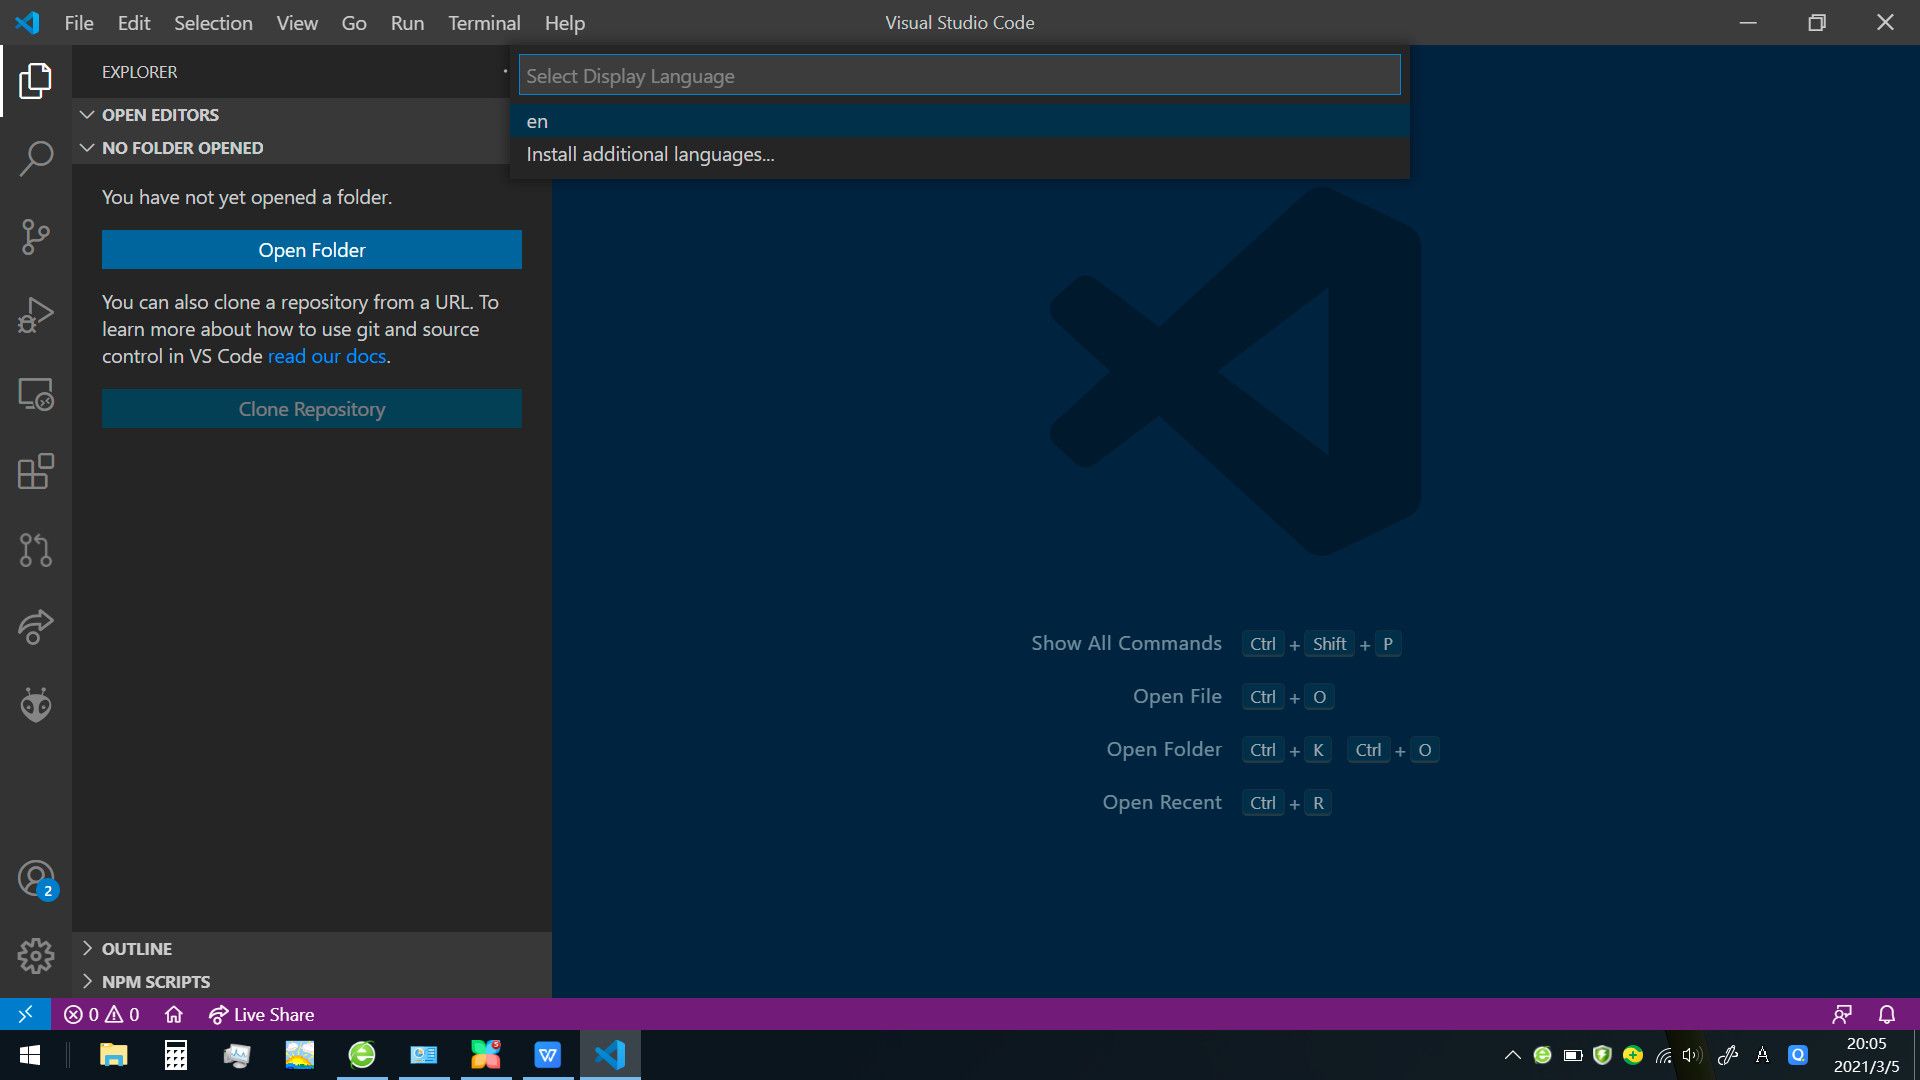1920x1080 pixels.
Task: Click the notifications bell in status bar
Action: point(1887,1014)
